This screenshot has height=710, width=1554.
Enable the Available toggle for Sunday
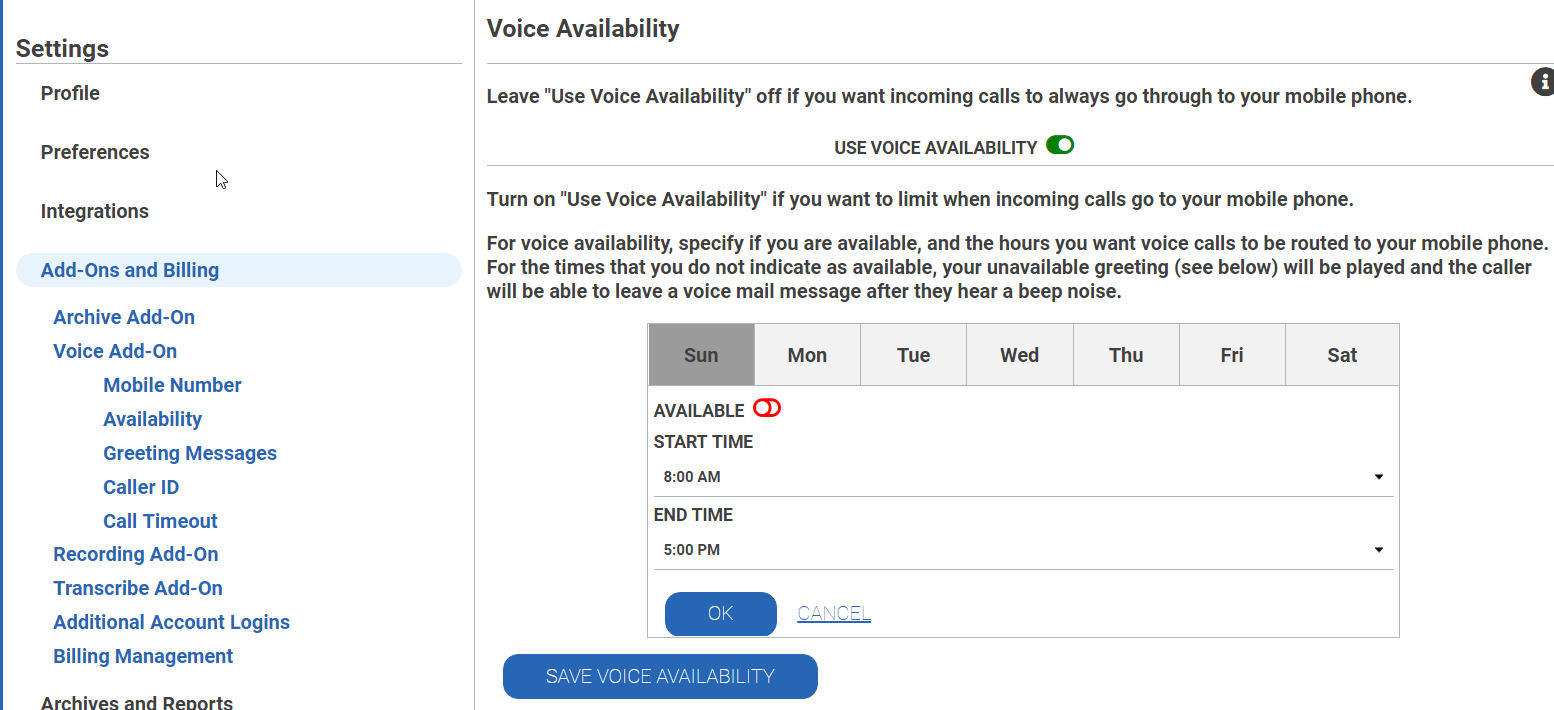[x=767, y=409]
